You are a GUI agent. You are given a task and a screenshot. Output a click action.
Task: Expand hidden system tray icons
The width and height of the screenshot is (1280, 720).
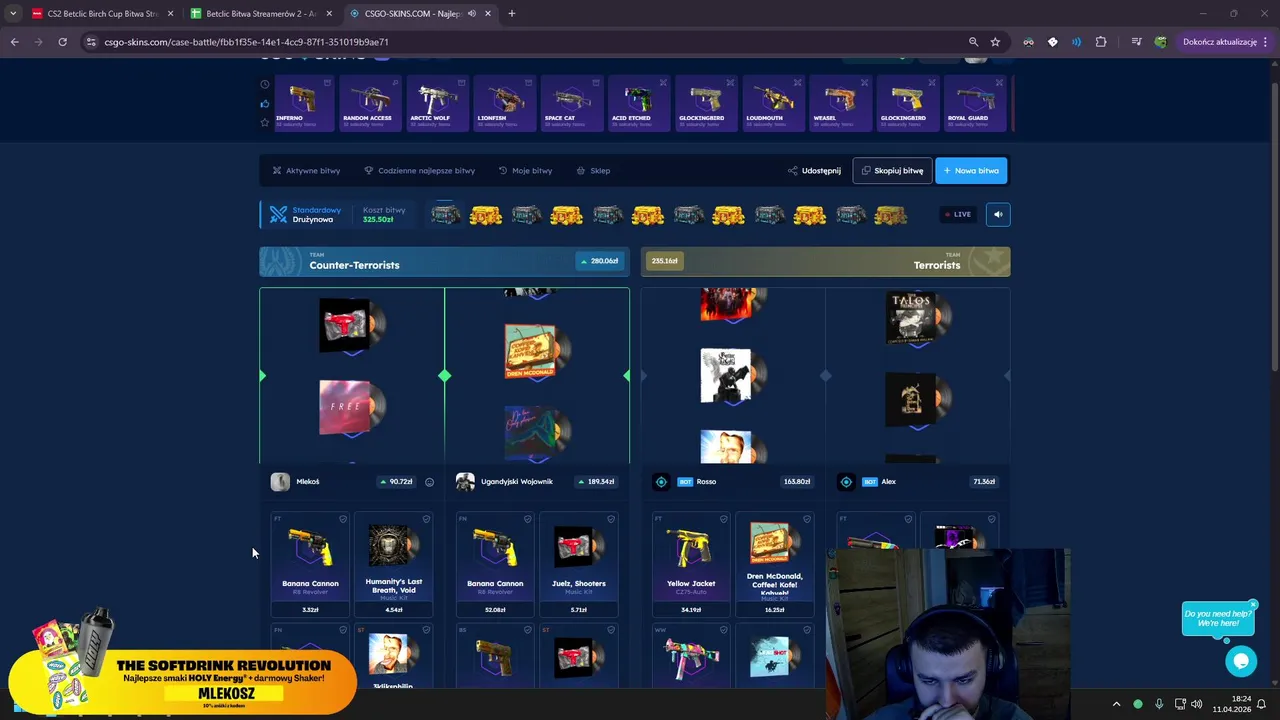[1116, 704]
